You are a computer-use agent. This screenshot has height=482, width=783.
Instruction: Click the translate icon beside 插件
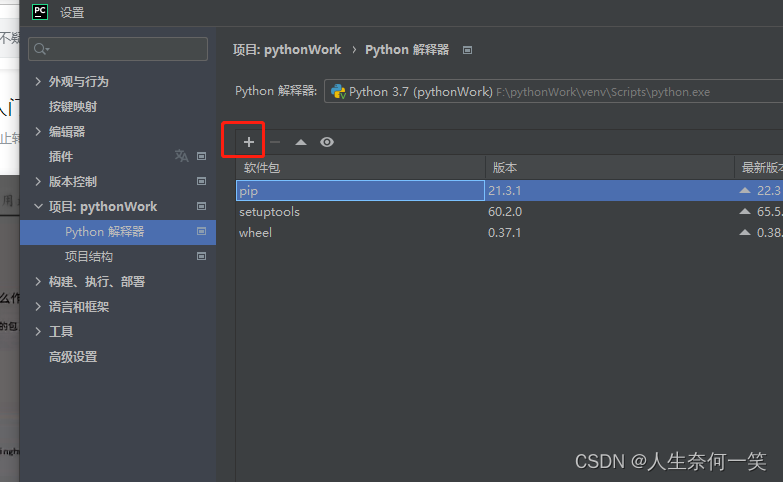pyautogui.click(x=181, y=156)
